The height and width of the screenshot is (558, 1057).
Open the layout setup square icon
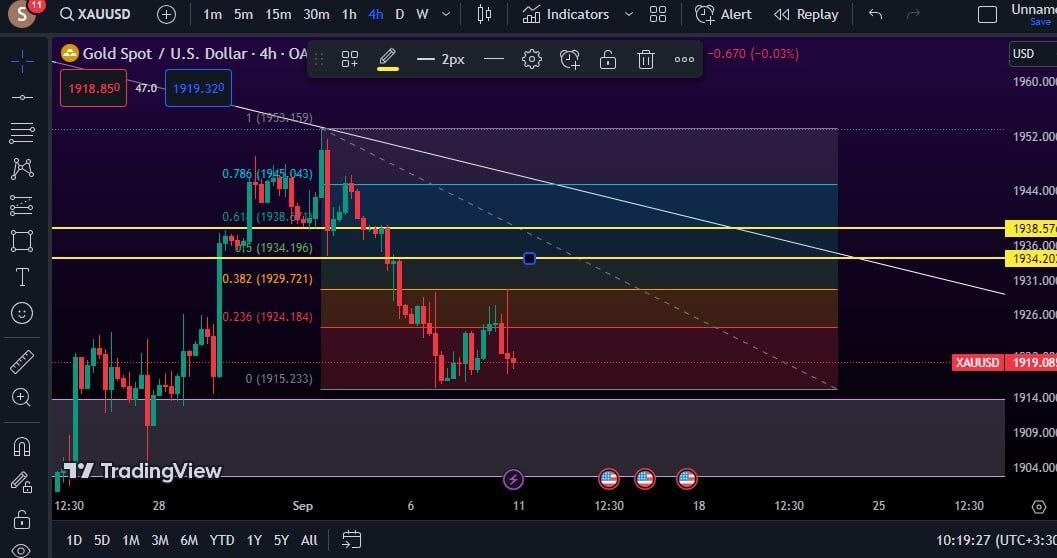[987, 14]
